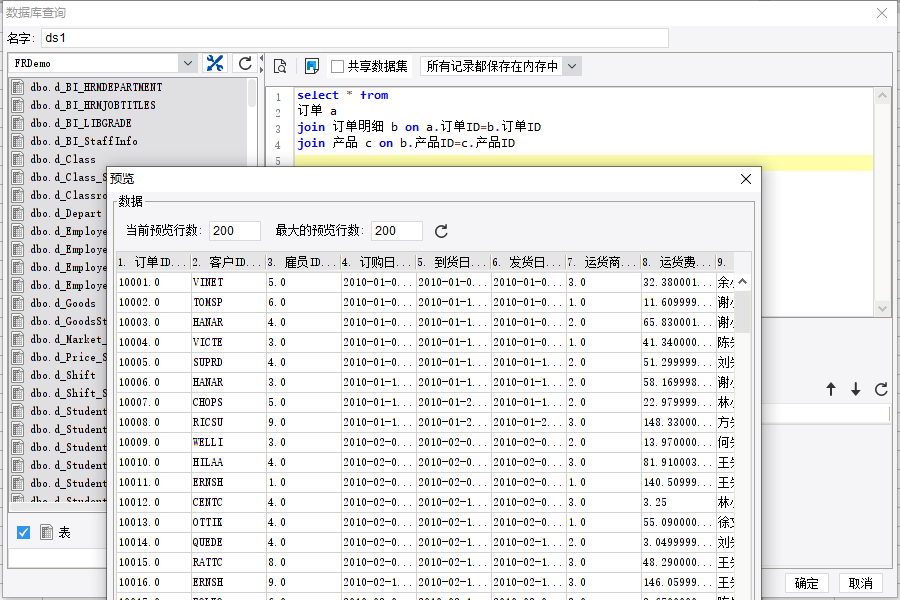Move parameter down with the down arrow
This screenshot has height=600, width=900.
click(856, 389)
